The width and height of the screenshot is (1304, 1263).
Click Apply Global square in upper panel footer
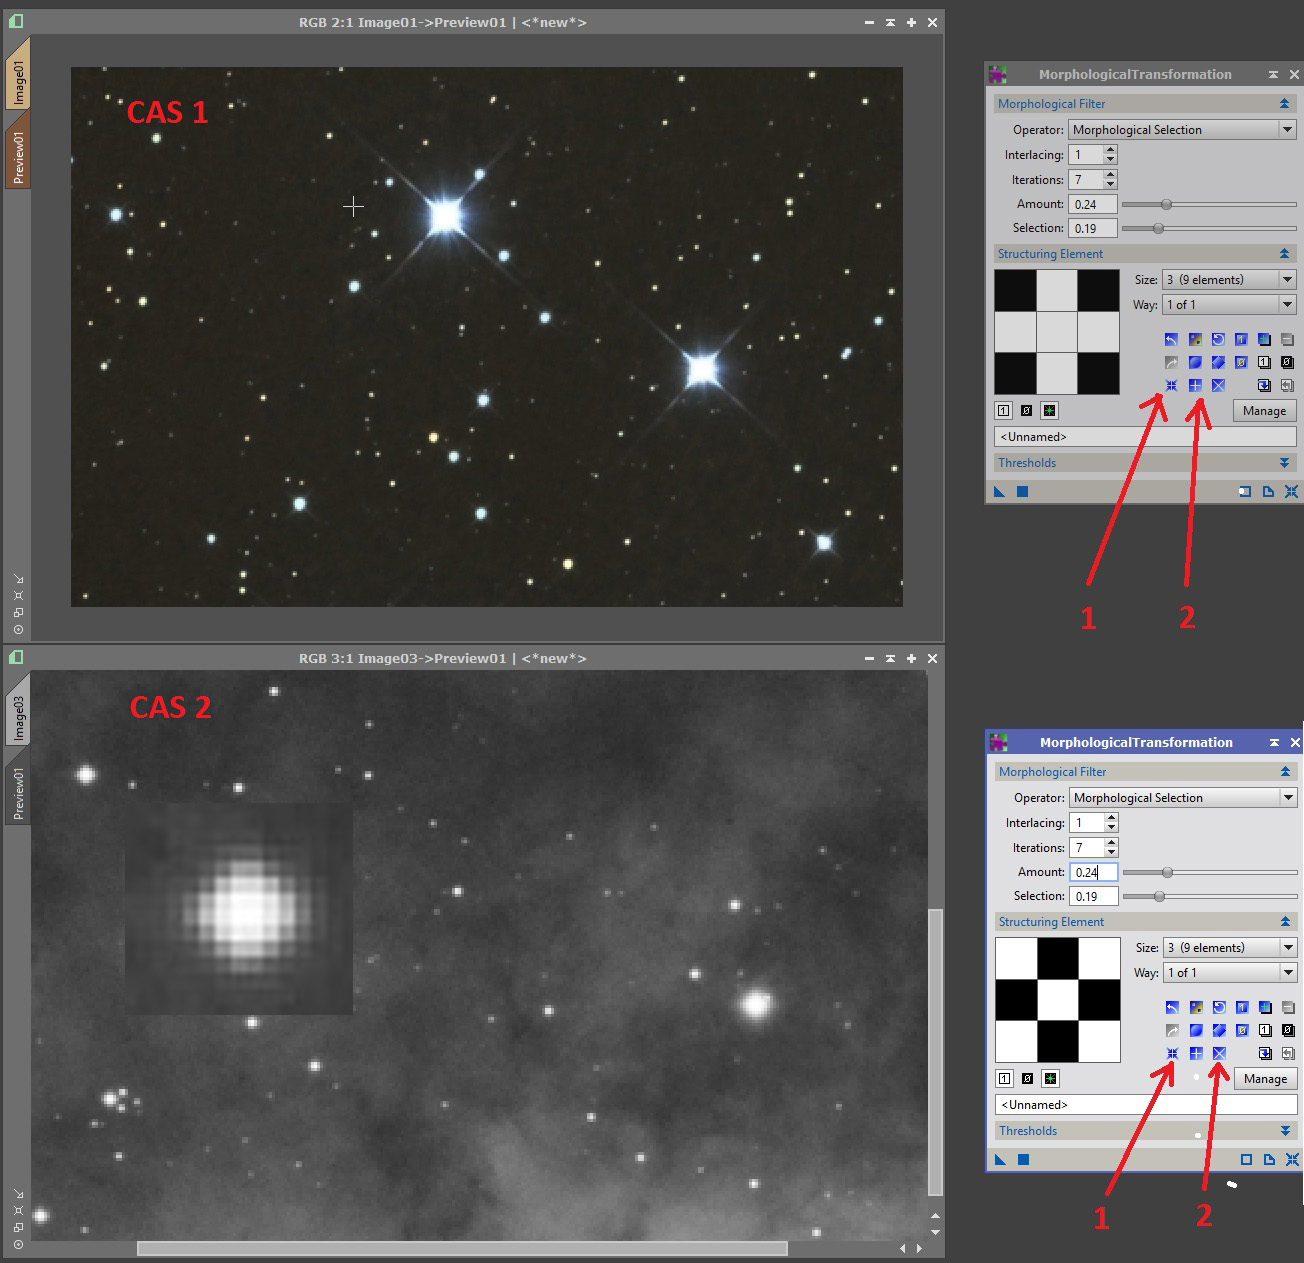tap(1022, 491)
